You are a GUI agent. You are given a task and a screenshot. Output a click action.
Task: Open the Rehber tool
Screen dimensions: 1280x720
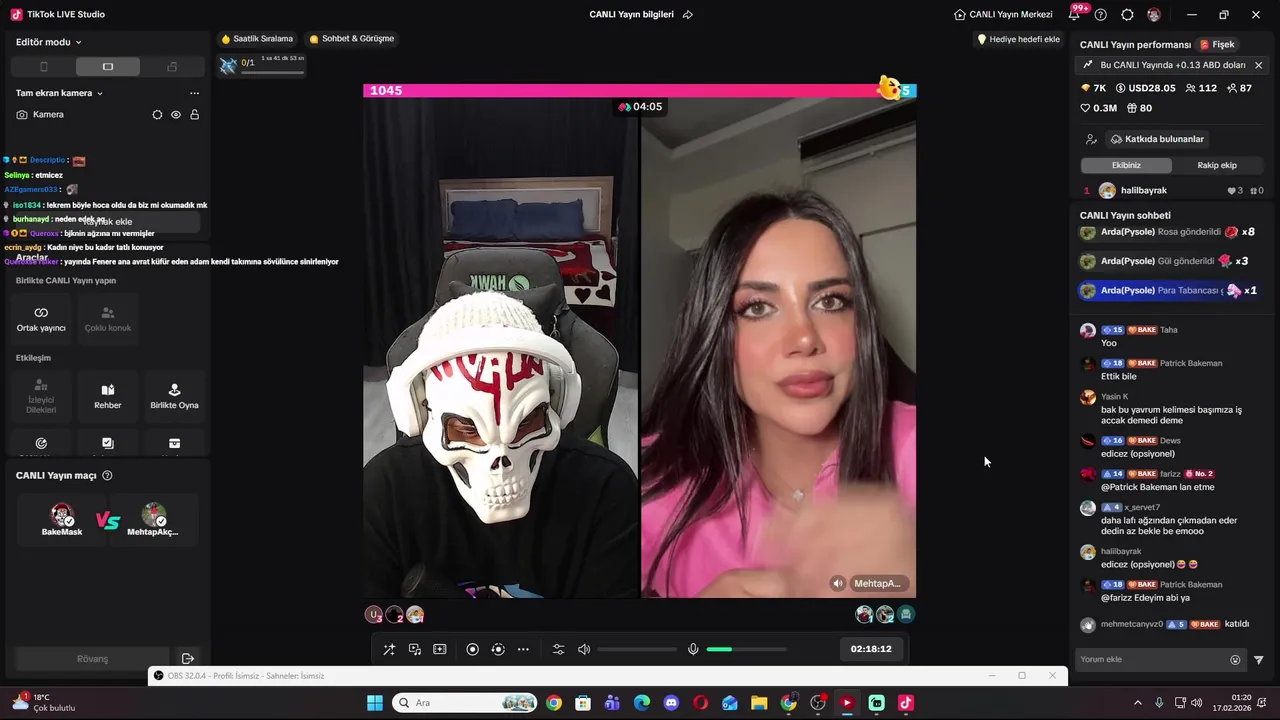pos(108,396)
